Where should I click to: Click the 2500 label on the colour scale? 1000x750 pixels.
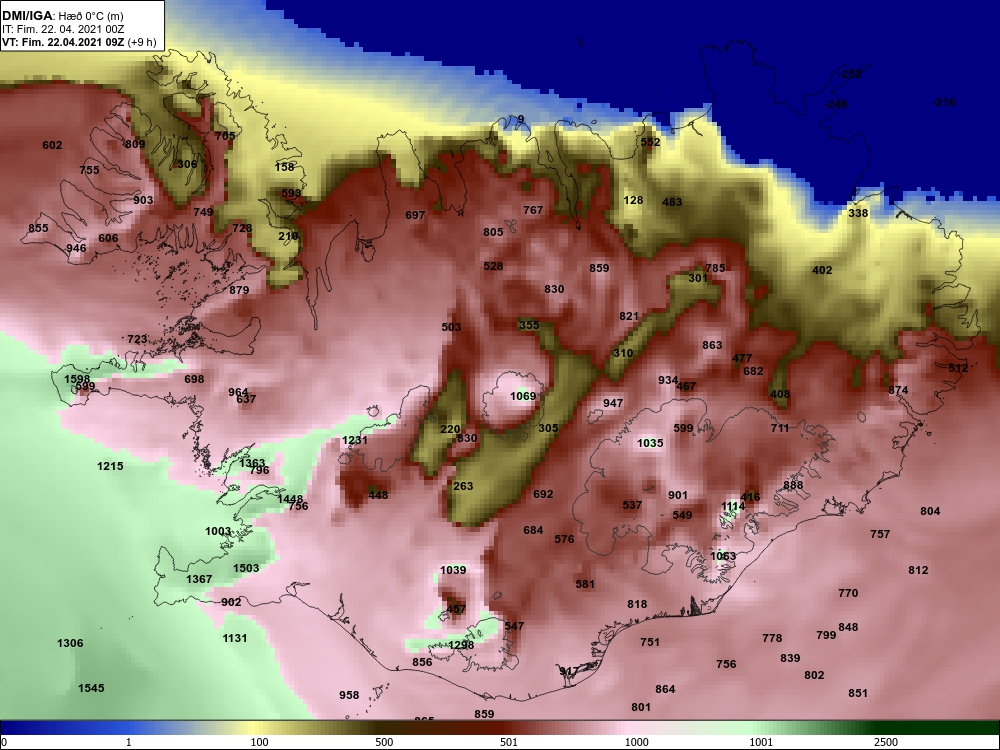[885, 742]
